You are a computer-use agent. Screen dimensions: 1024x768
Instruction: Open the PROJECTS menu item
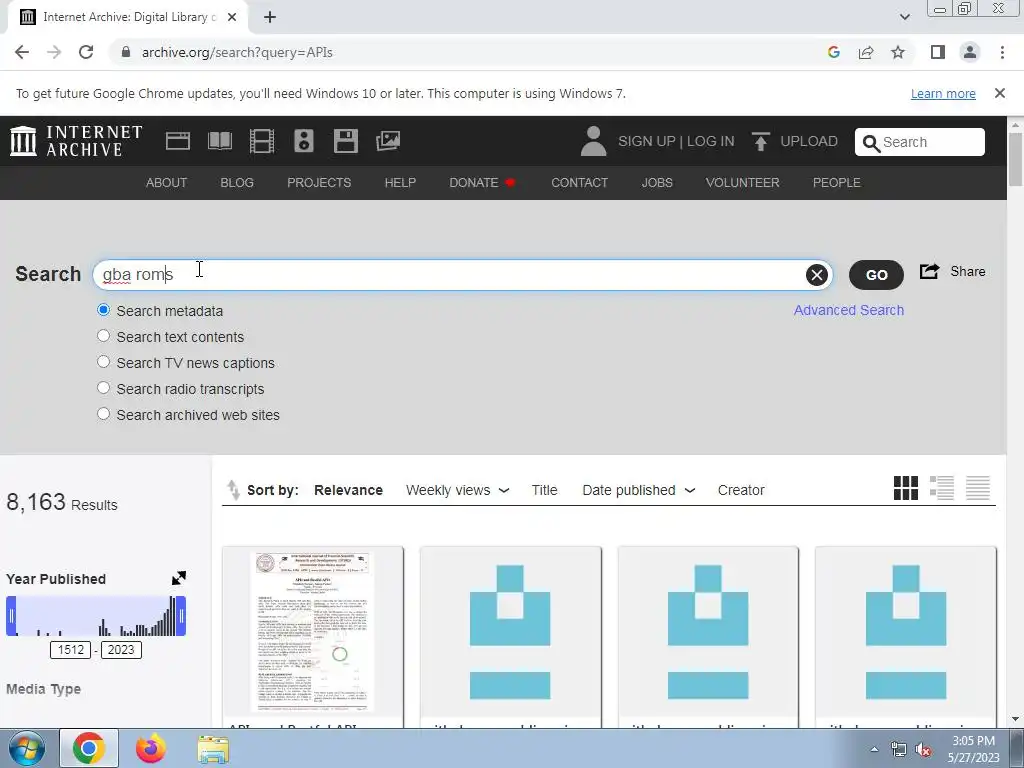pos(319,183)
